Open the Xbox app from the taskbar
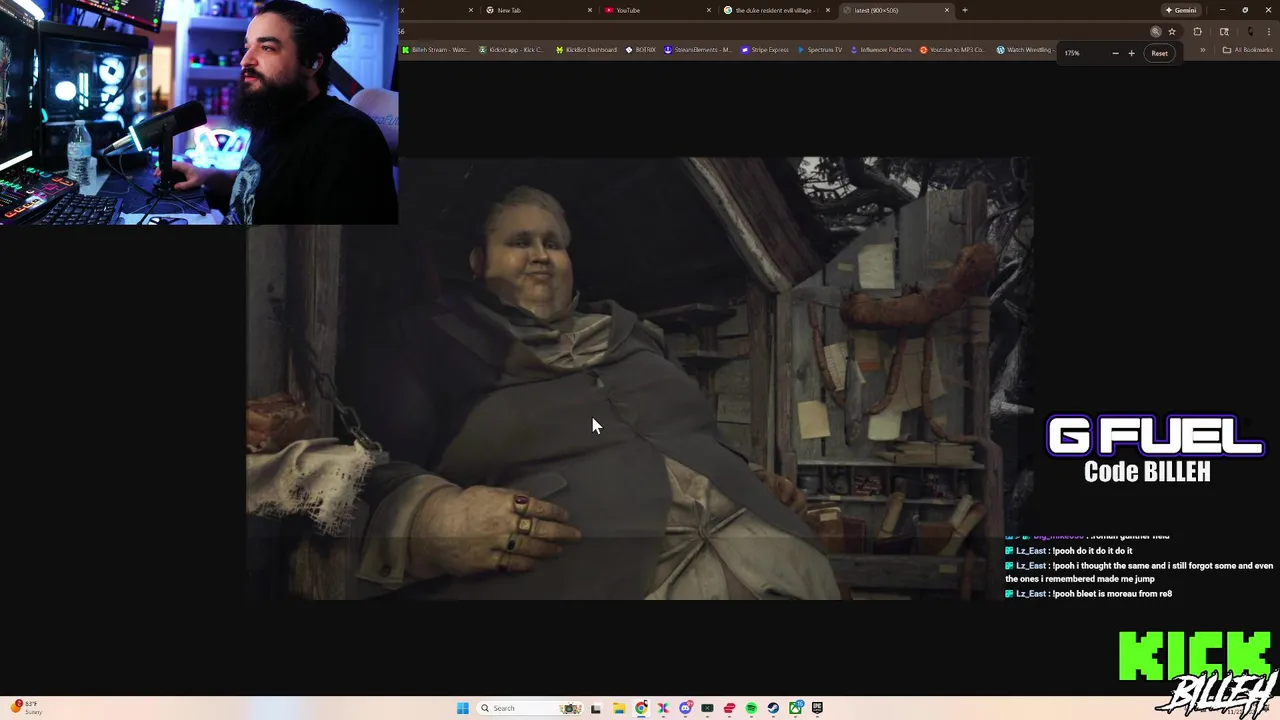This screenshot has height=720, width=1280. pos(796,708)
